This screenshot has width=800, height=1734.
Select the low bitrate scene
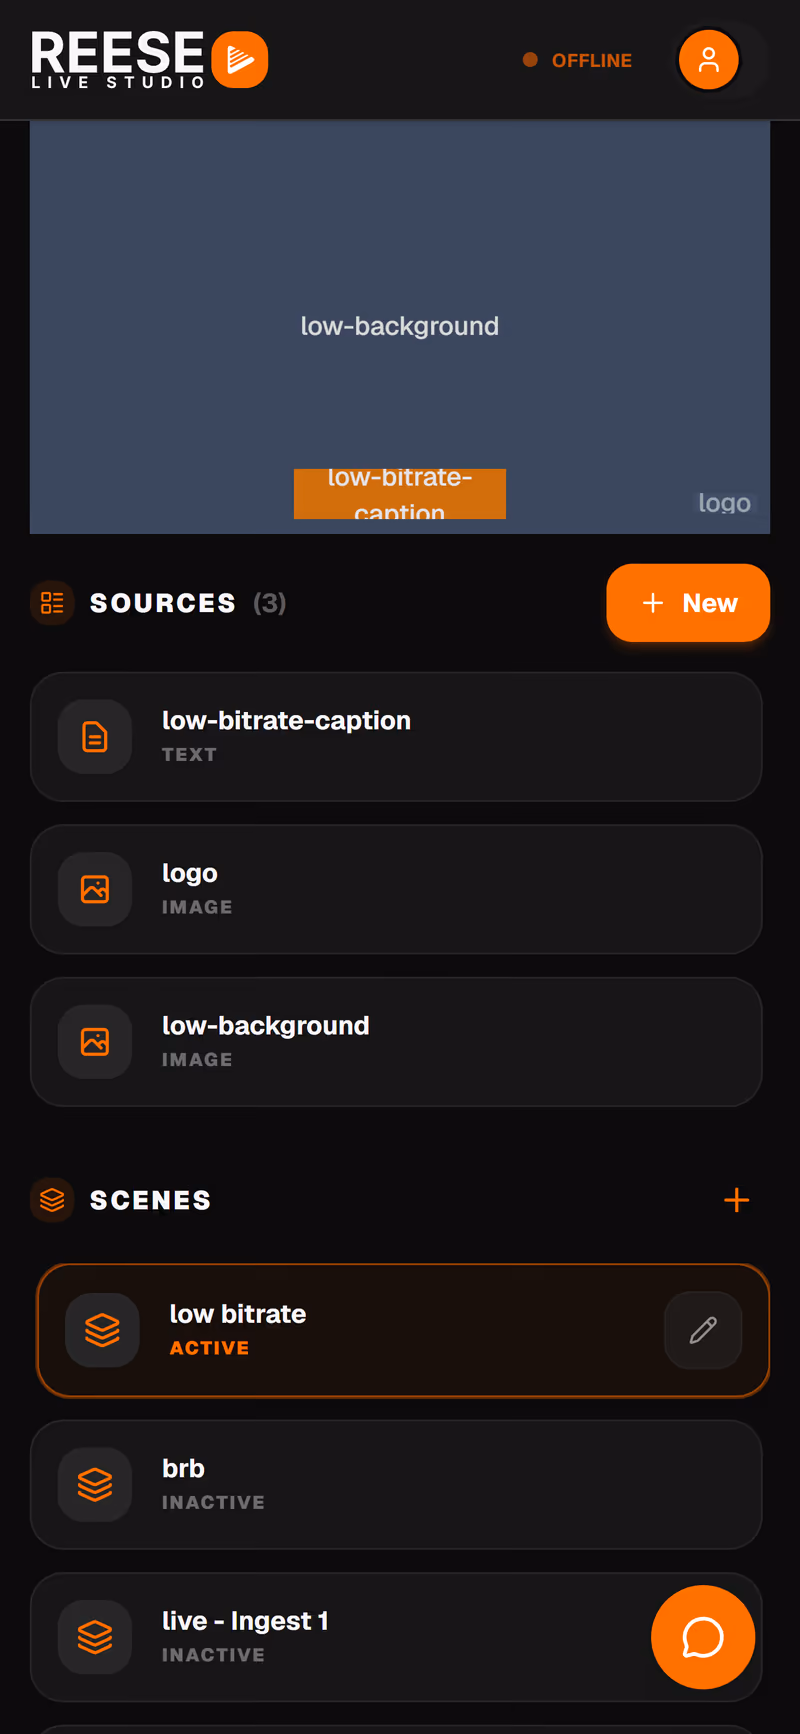click(403, 1330)
